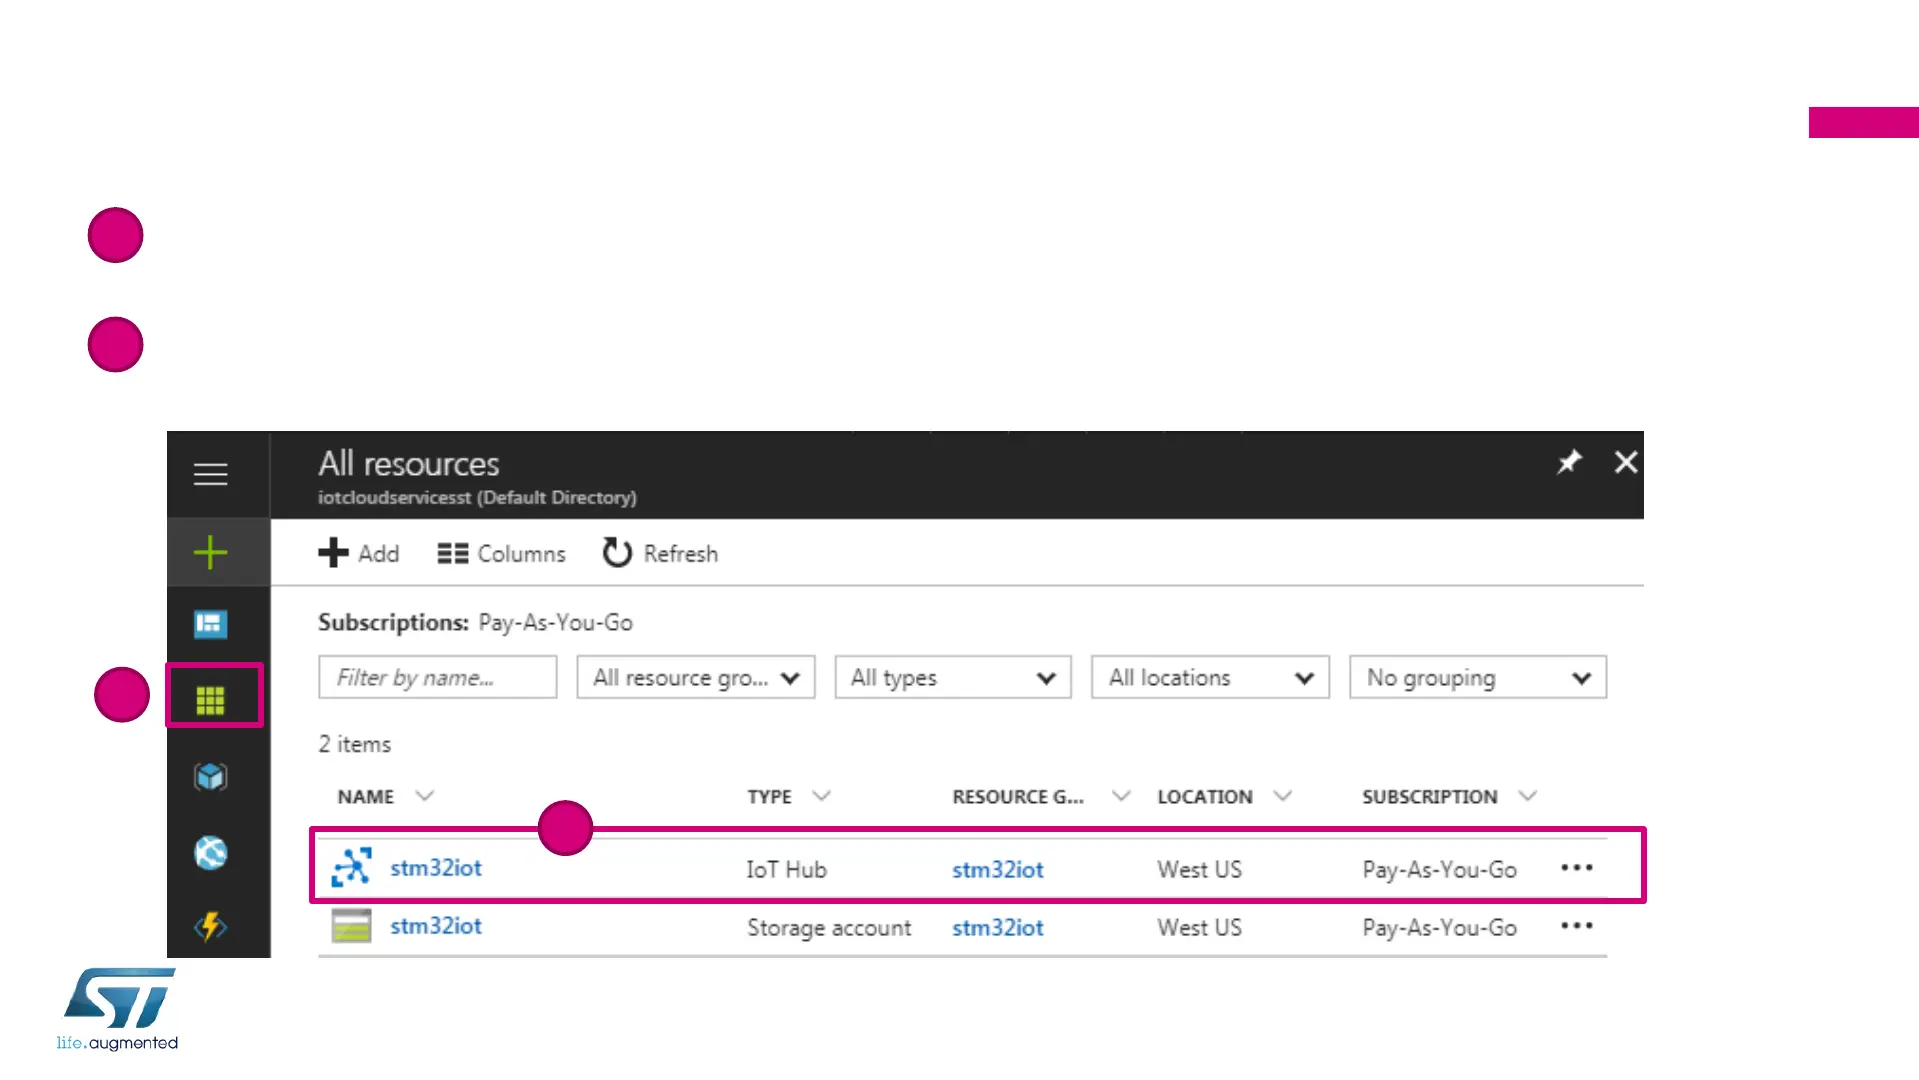The width and height of the screenshot is (1919, 1080).
Task: Open the Dashboard icon in sidebar
Action: point(210,625)
